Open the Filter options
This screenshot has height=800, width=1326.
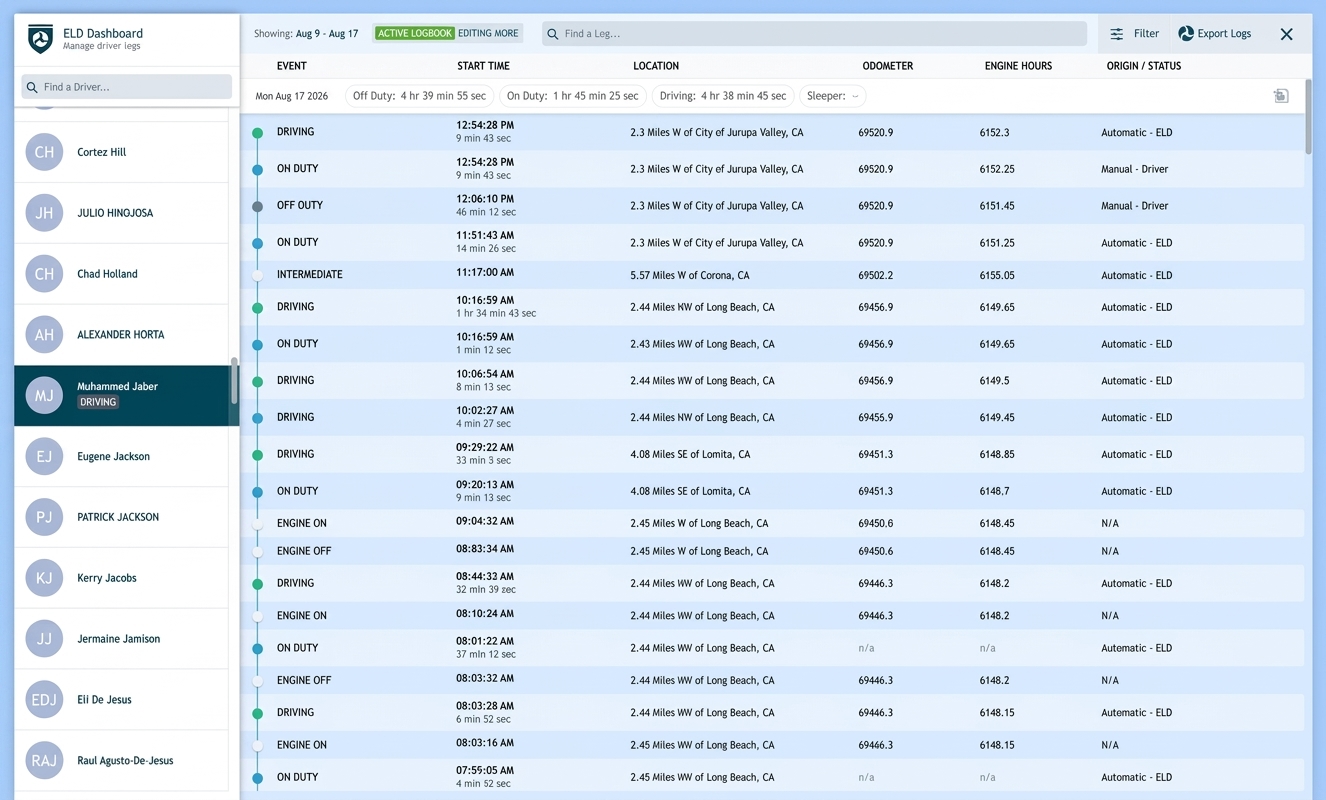[x=1134, y=34]
